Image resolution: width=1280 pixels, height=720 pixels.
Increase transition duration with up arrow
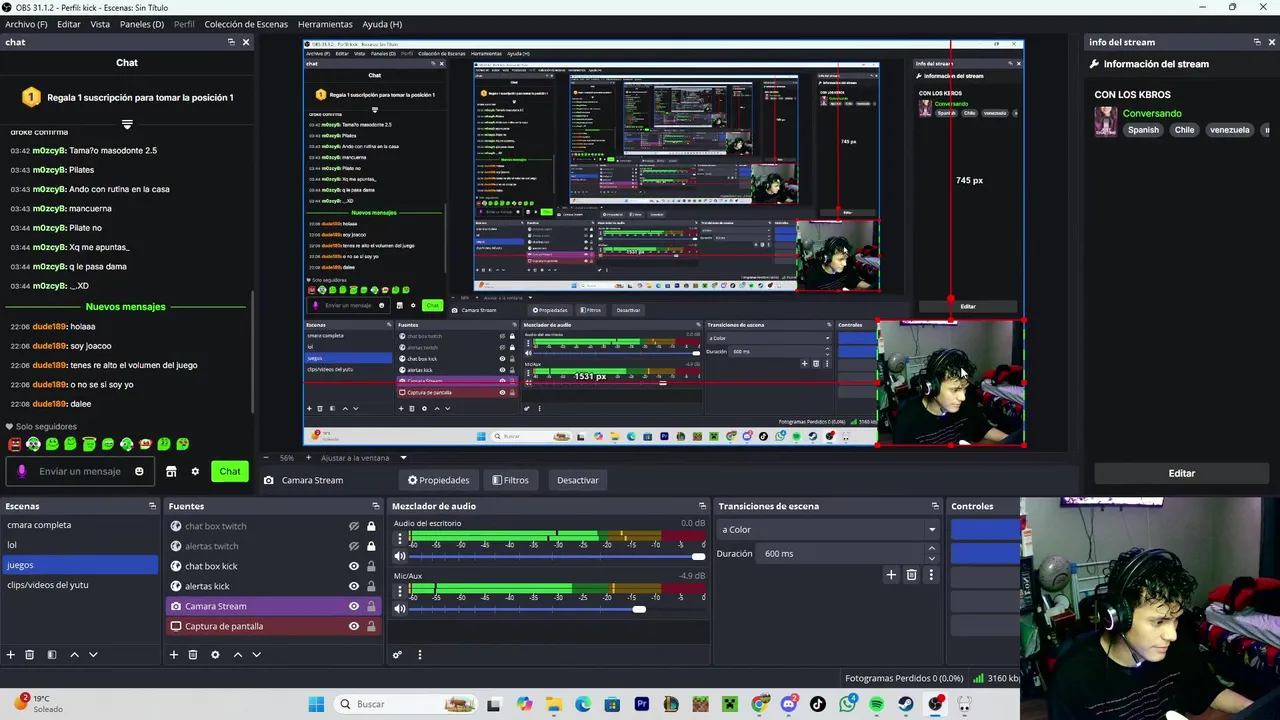[932, 548]
